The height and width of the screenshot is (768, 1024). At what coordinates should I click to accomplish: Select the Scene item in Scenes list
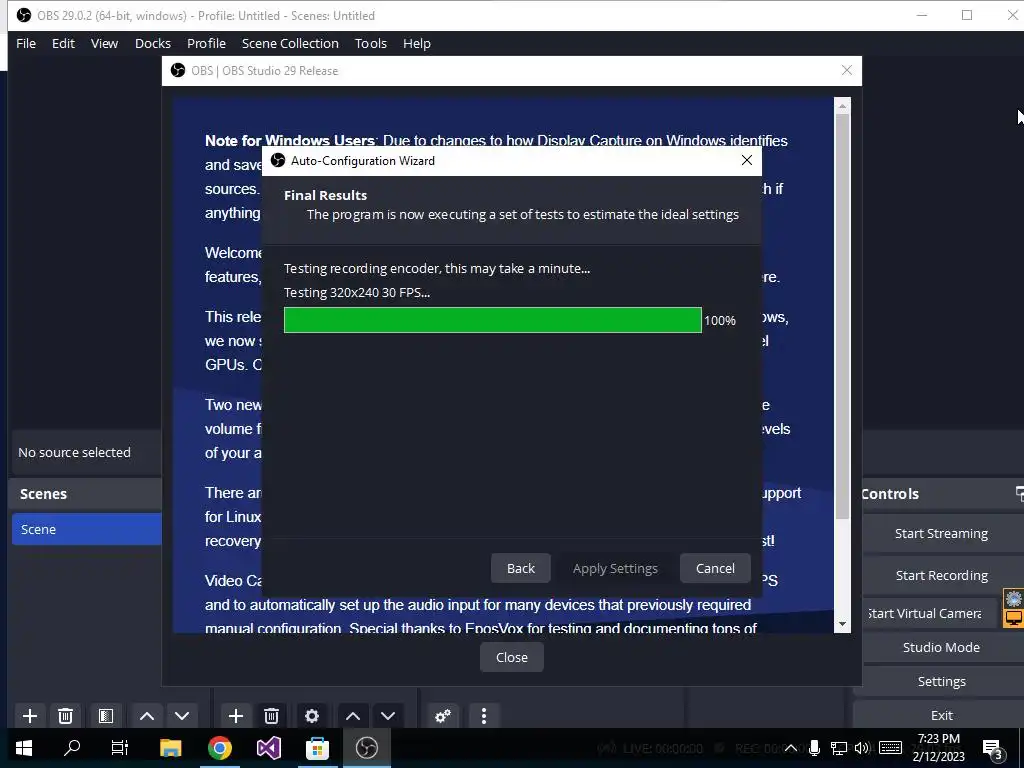[x=86, y=529]
